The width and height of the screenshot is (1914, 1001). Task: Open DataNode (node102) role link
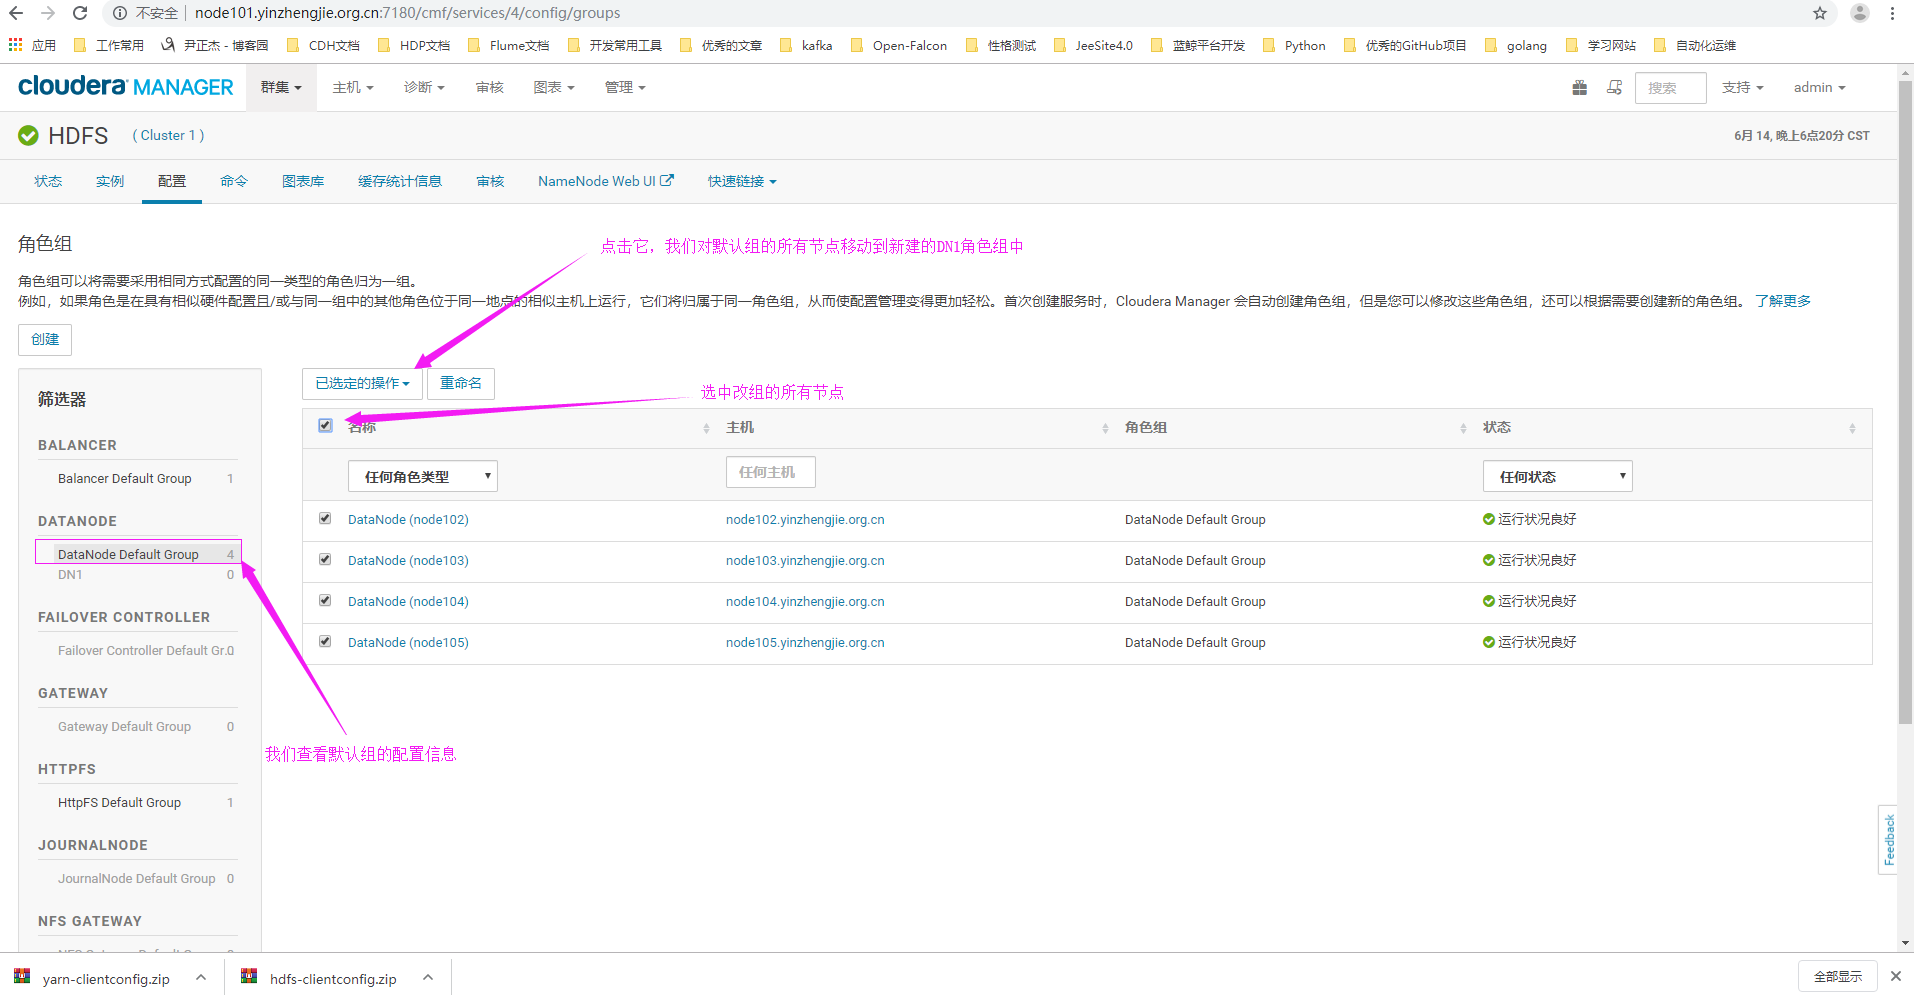click(408, 519)
